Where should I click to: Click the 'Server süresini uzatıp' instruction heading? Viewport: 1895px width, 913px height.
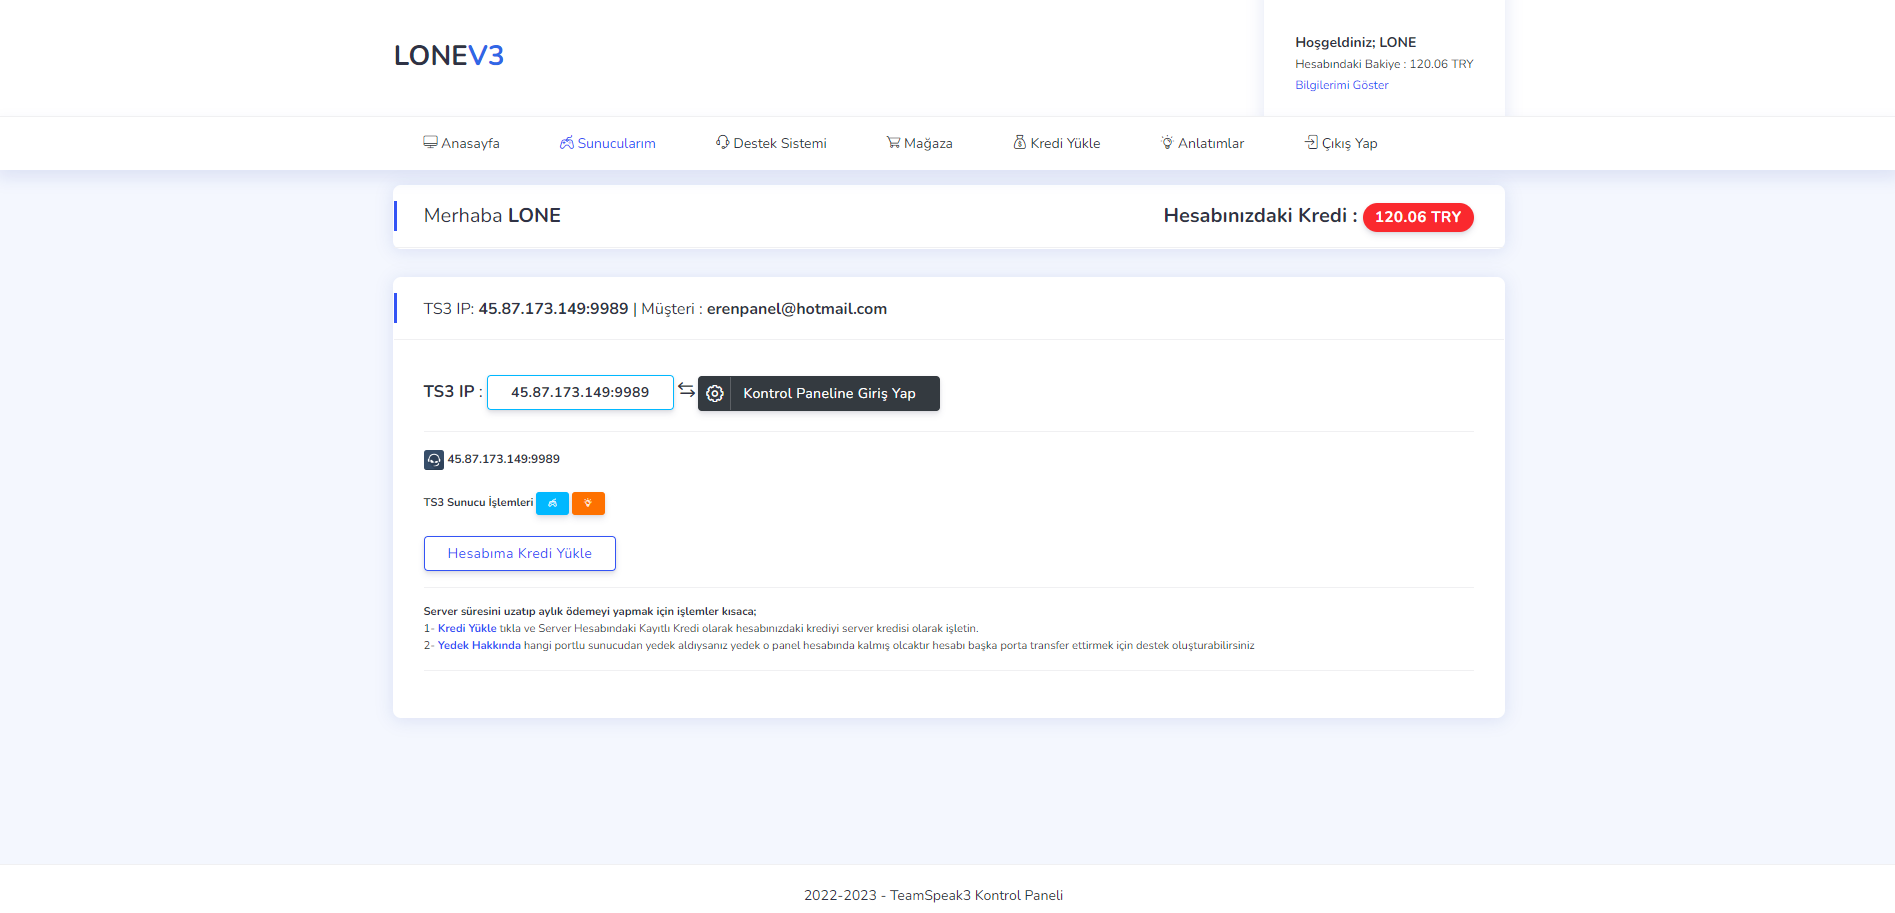[589, 612]
